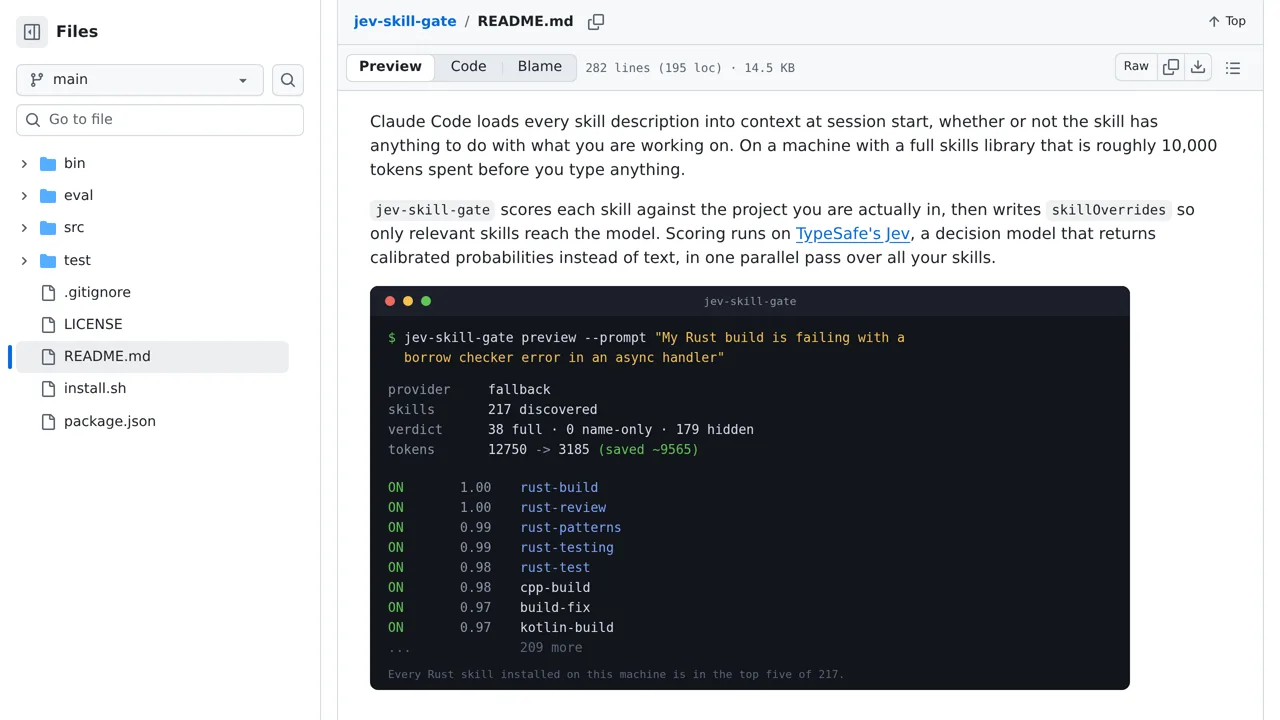Viewport: 1280px width, 720px height.
Task: Expand the test folder chevron
Action: [24, 260]
